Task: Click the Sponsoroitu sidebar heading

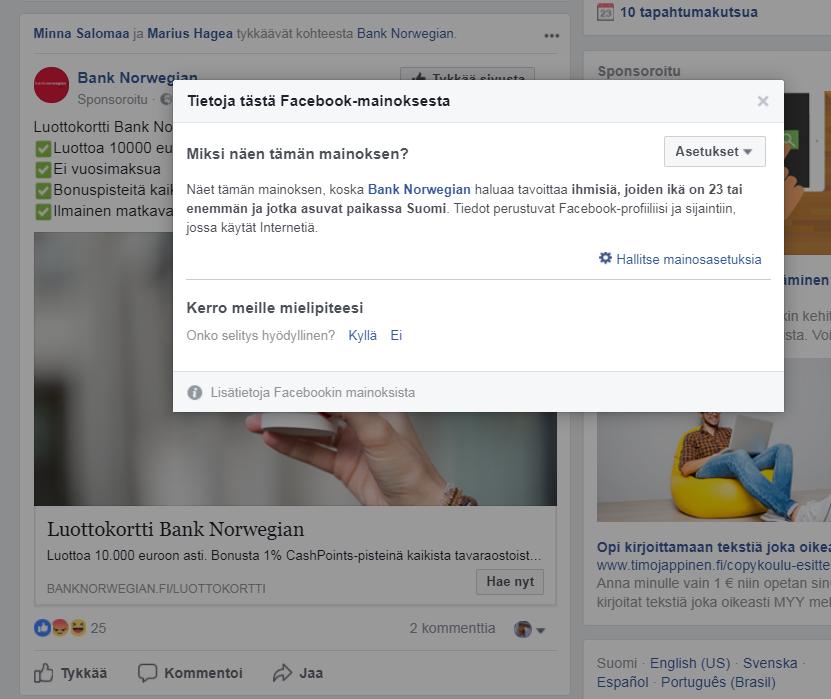Action: 639,71
